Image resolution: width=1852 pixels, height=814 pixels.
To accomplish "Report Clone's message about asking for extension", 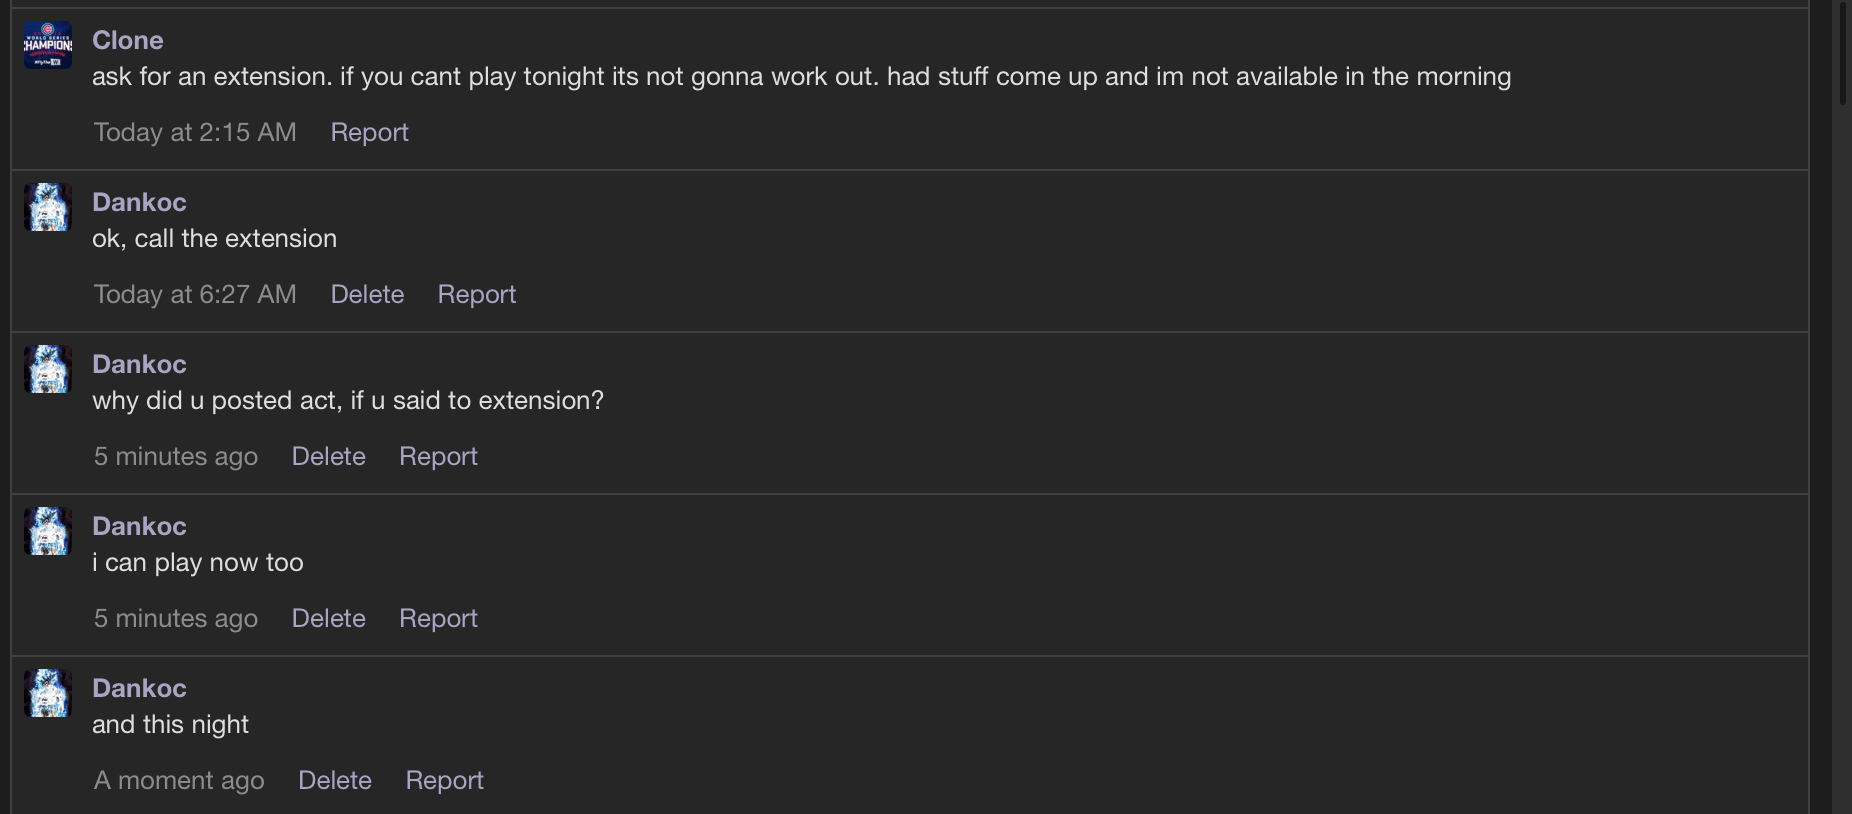I will 369,132.
